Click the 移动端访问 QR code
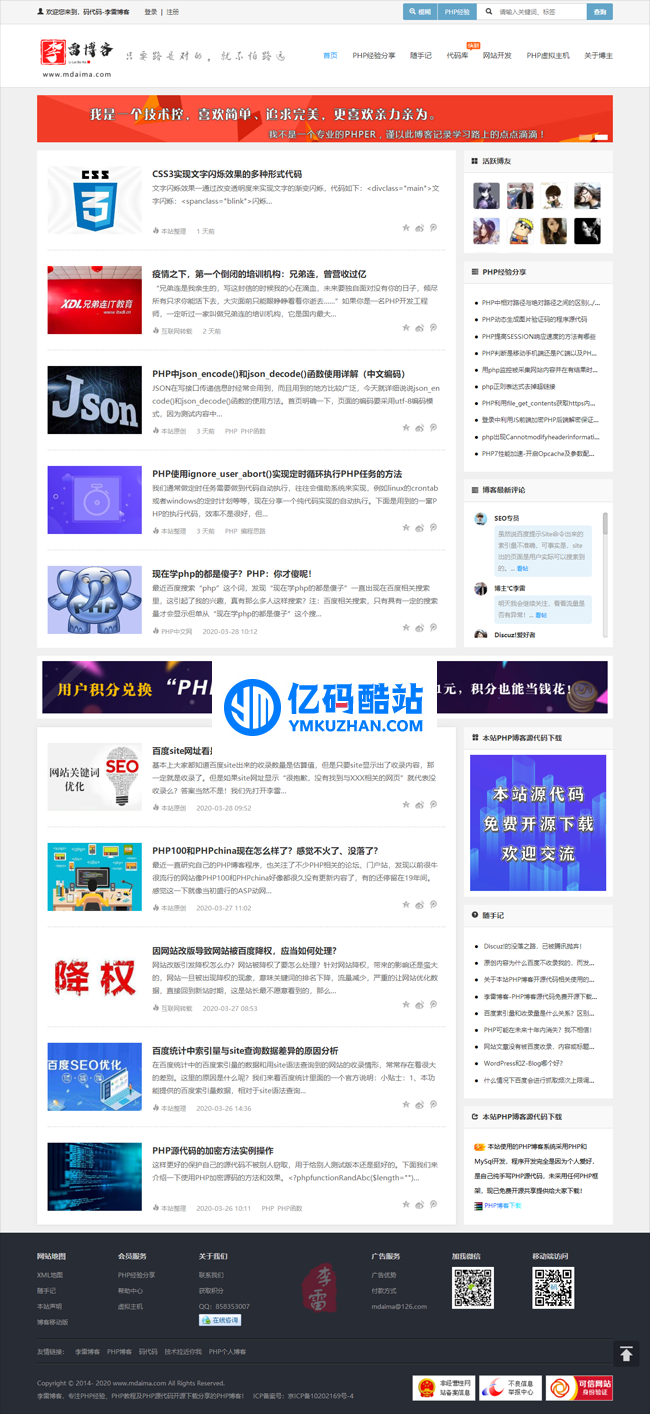650x1414 pixels. click(x=553, y=1288)
